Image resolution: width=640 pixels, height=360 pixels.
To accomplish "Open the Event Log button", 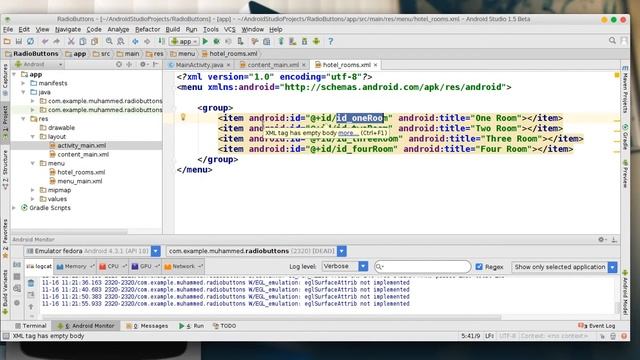I will tap(597, 326).
